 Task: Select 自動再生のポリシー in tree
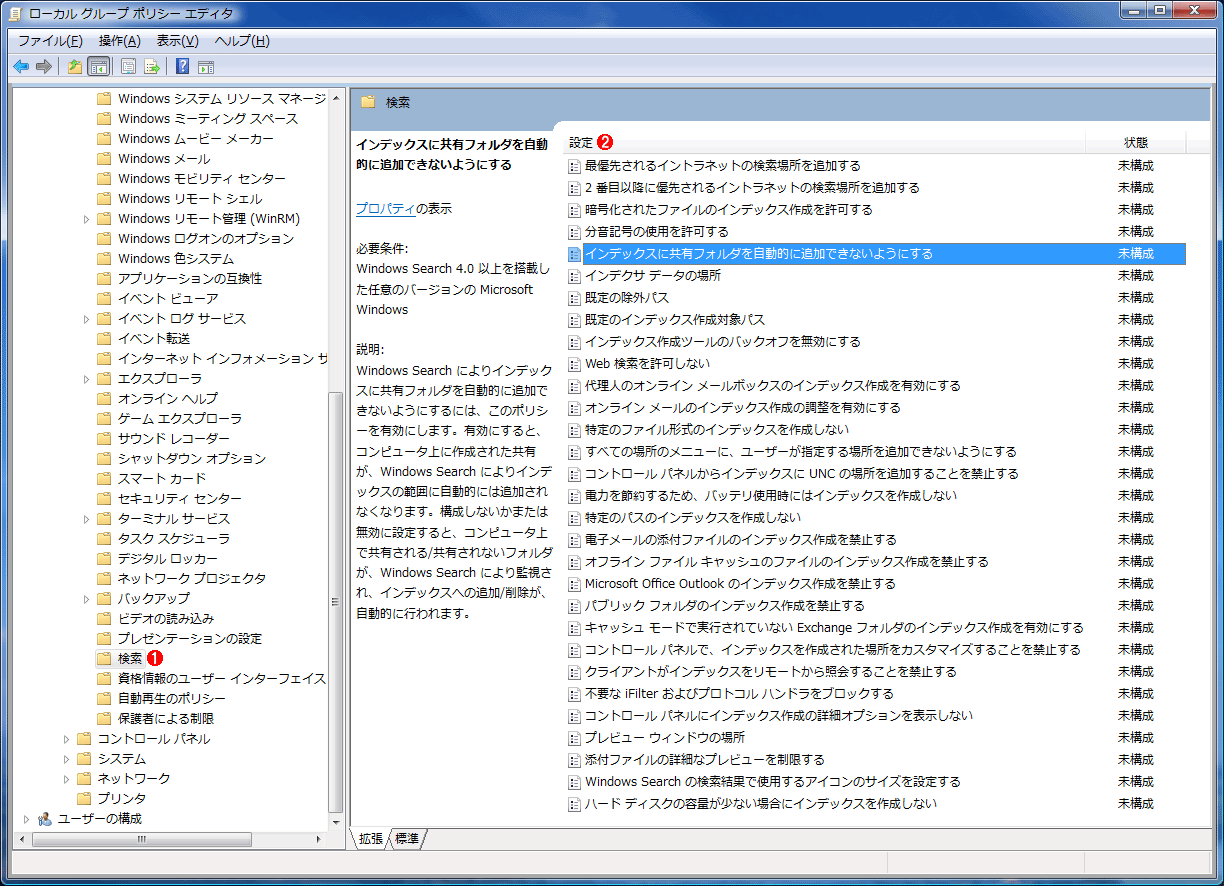coord(172,698)
